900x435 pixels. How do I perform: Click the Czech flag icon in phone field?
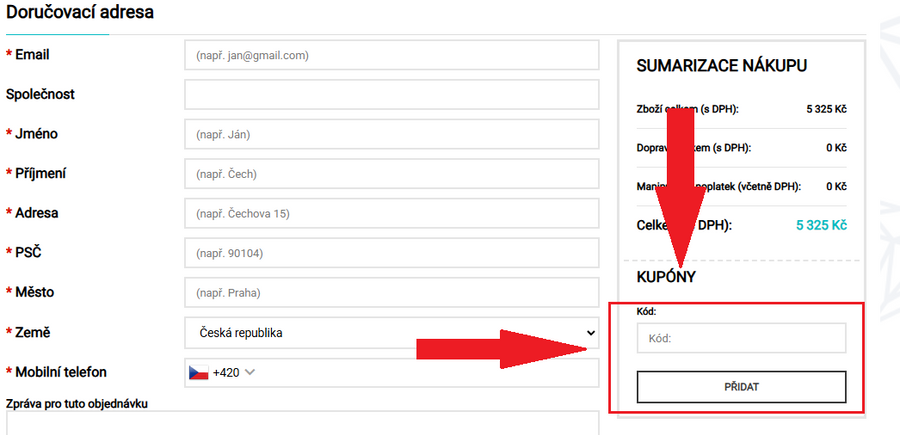[x=198, y=372]
